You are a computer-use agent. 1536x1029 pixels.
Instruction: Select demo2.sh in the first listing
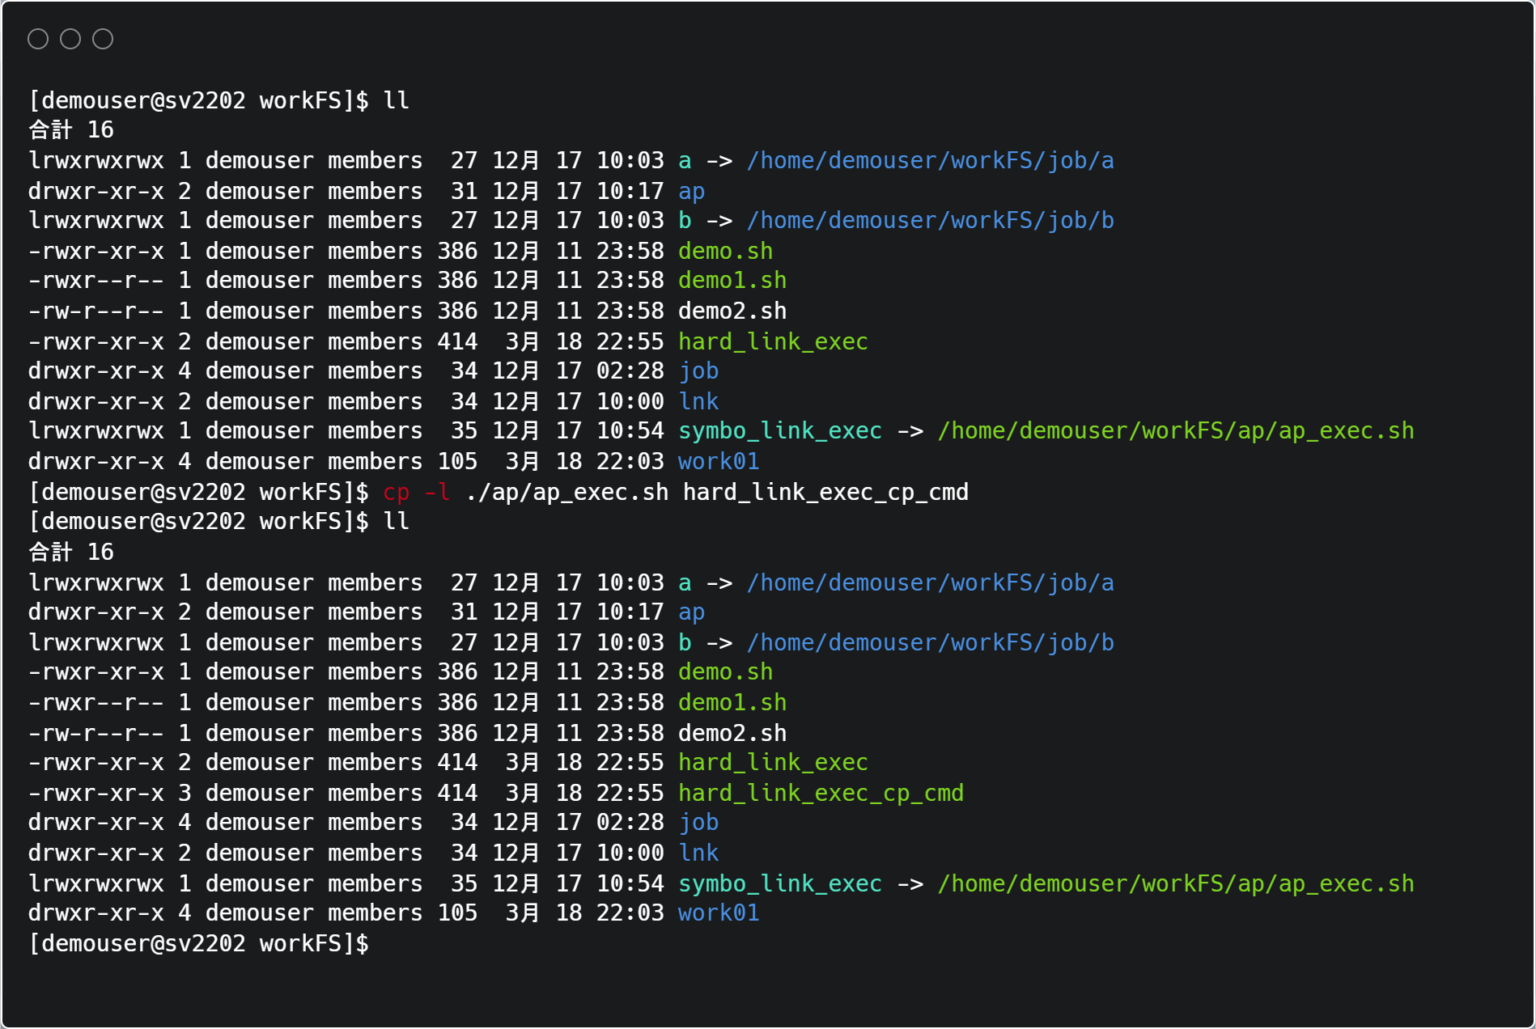tap(732, 311)
